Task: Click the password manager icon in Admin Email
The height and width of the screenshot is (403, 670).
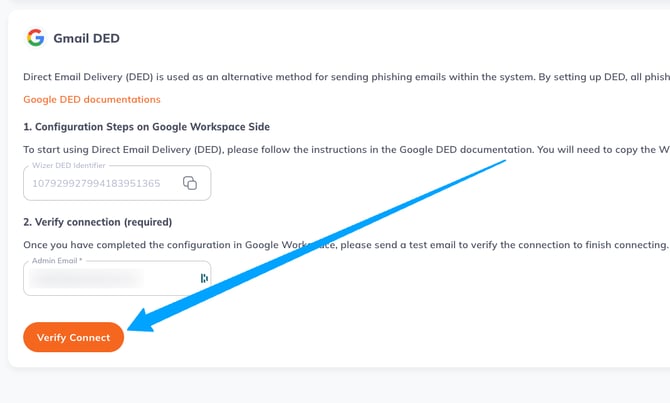Action: [204, 278]
